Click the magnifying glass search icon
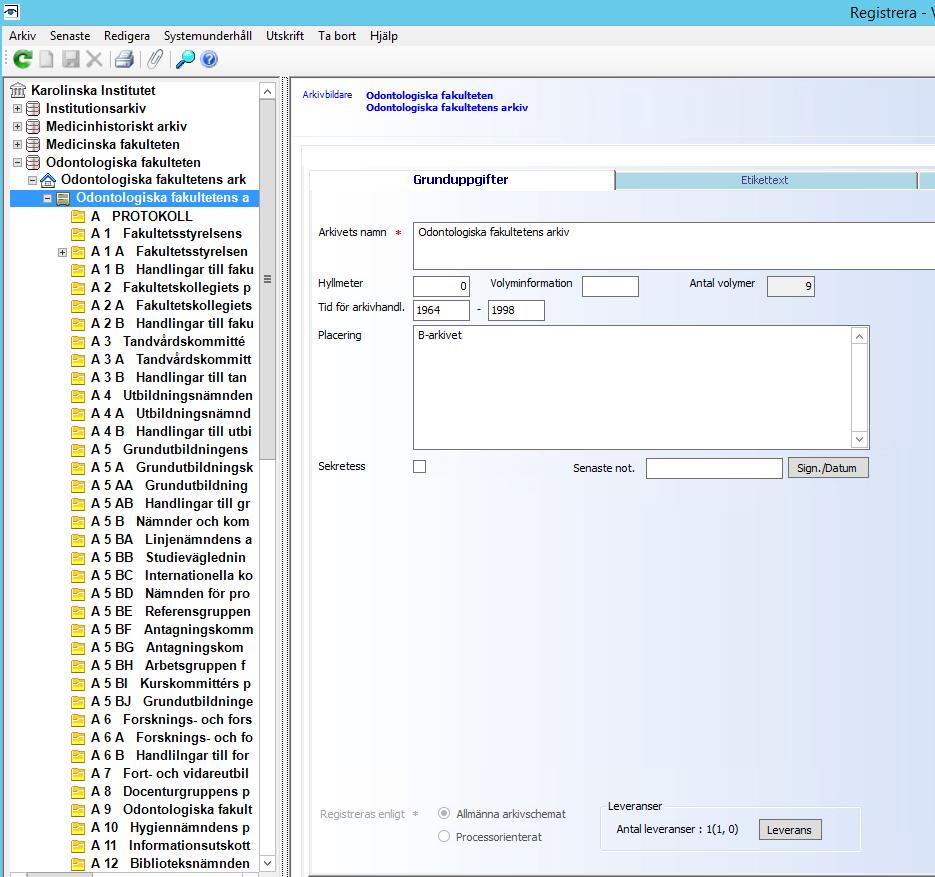This screenshot has width=935, height=877. point(185,59)
